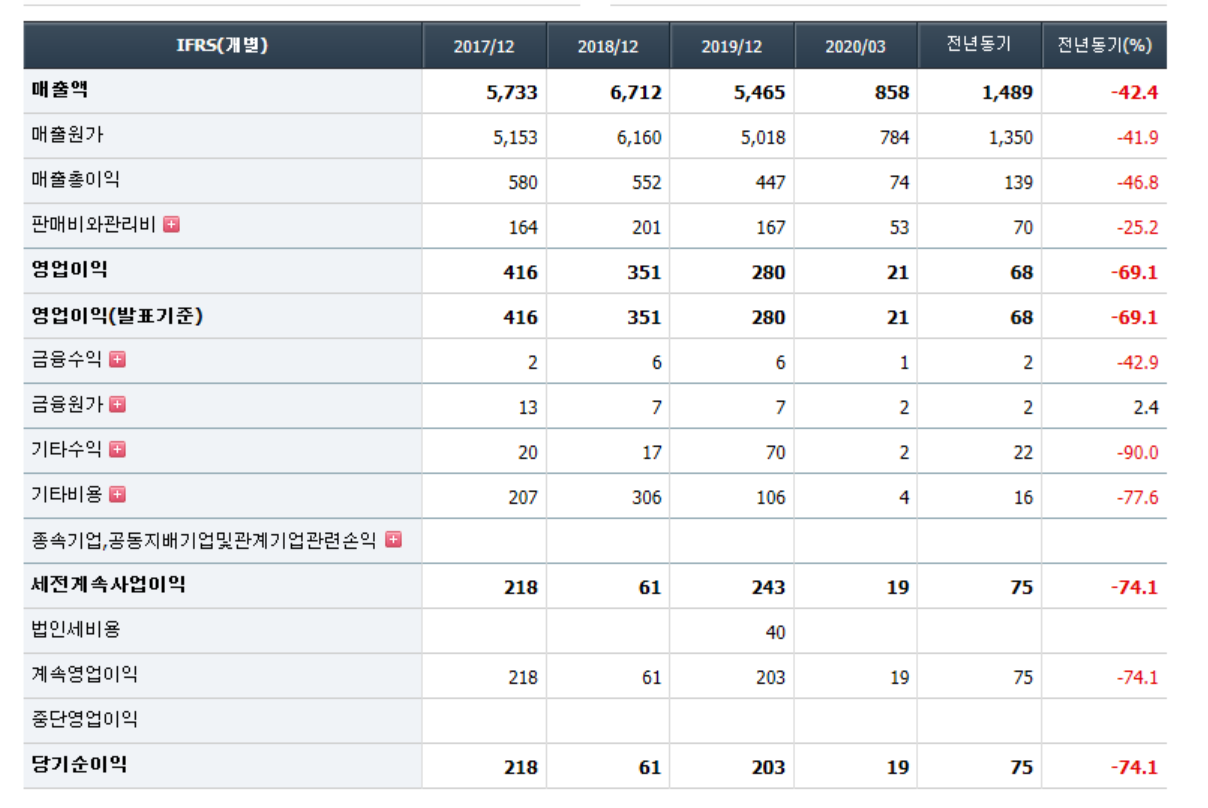This screenshot has width=1208, height=808.
Task: Select the 법인세비용 row label
Action: pos(76,630)
